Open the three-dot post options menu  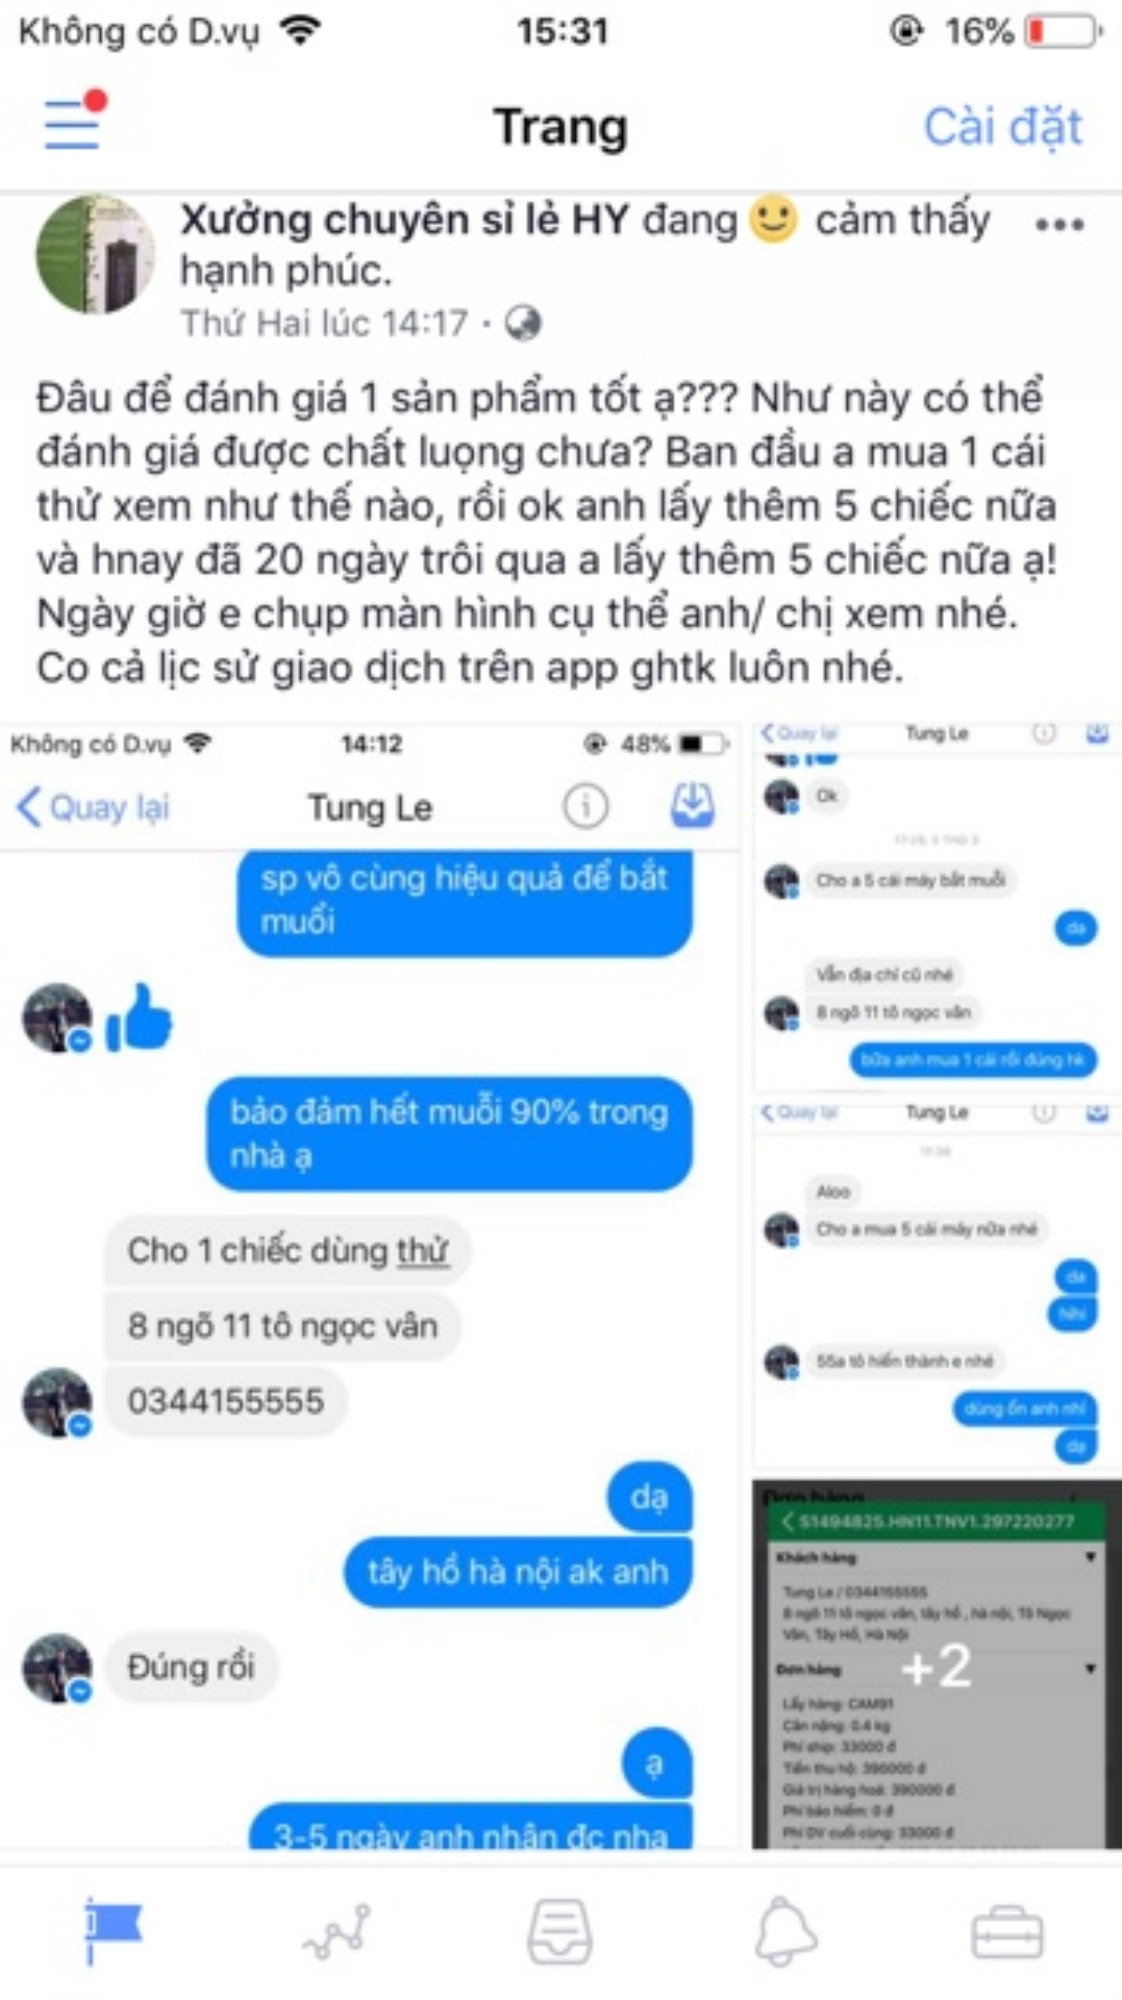(x=1059, y=225)
